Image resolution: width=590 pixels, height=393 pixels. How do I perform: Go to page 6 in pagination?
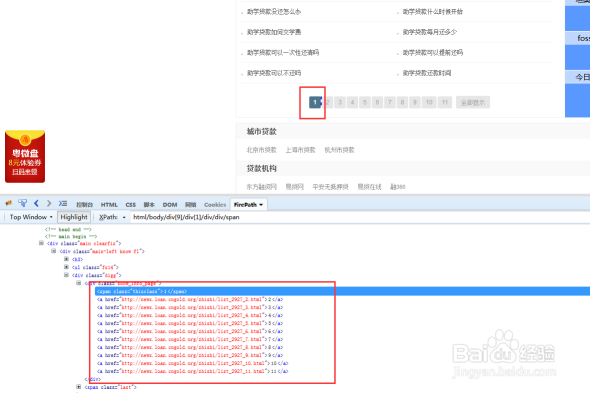[377, 102]
